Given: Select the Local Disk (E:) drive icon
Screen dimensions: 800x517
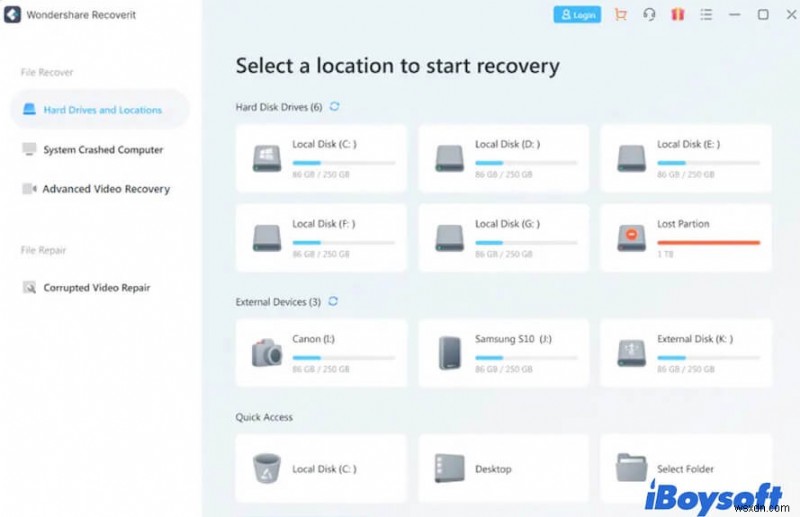Looking at the screenshot, I should [x=632, y=158].
